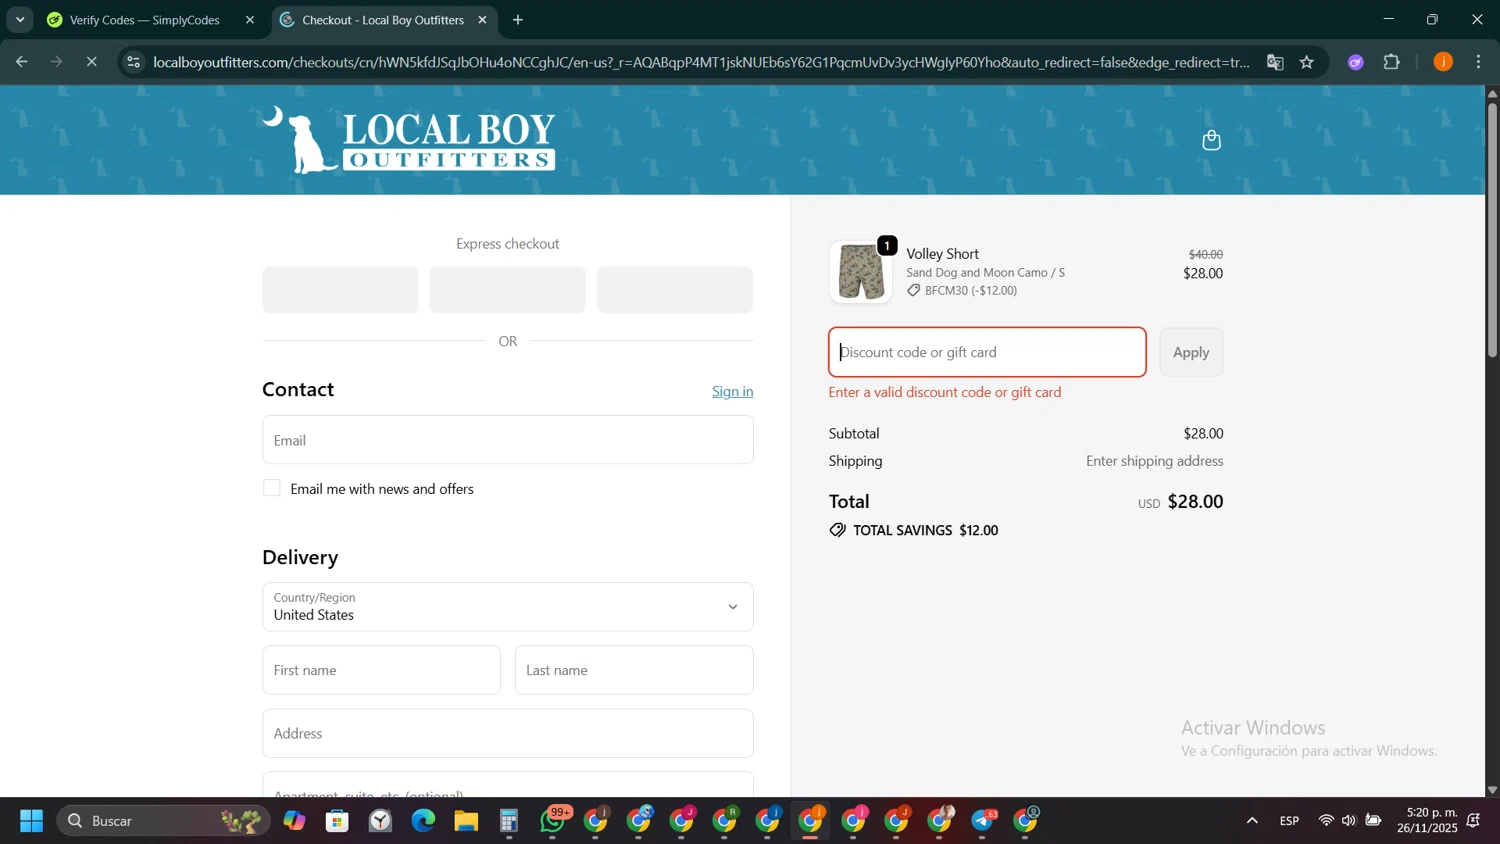The height and width of the screenshot is (844, 1500).
Task: Click the third express checkout button
Action: click(x=675, y=290)
